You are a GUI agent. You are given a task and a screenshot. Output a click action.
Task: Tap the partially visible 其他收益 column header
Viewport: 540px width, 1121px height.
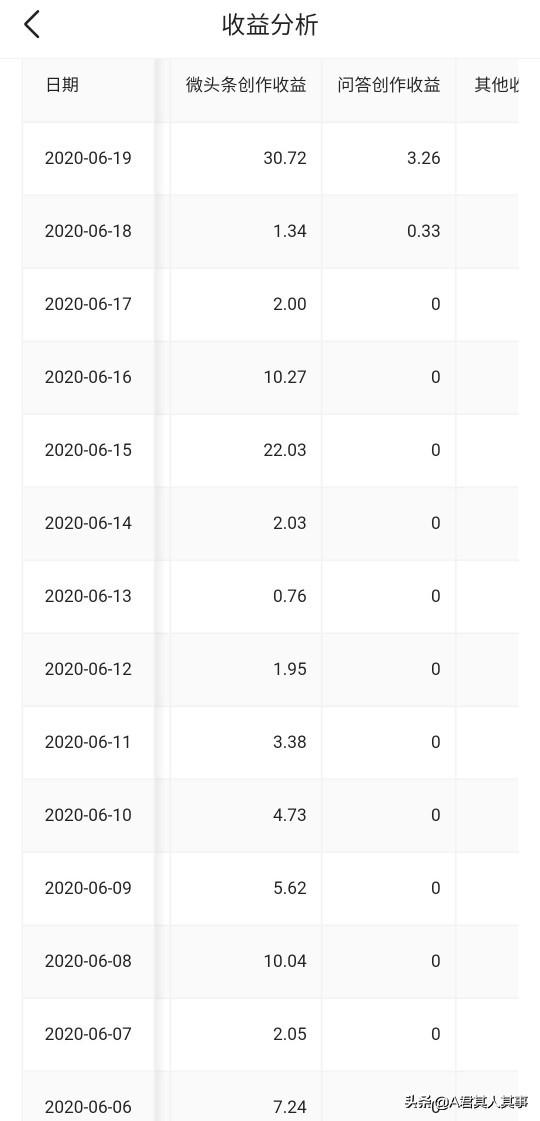tap(496, 85)
